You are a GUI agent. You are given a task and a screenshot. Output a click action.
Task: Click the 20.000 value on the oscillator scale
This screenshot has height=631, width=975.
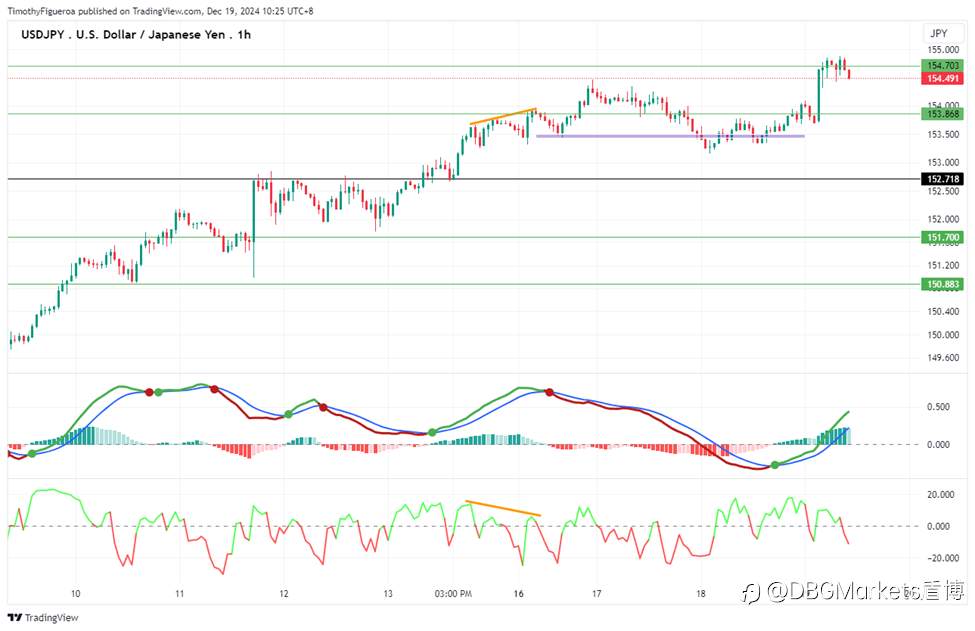[941, 495]
